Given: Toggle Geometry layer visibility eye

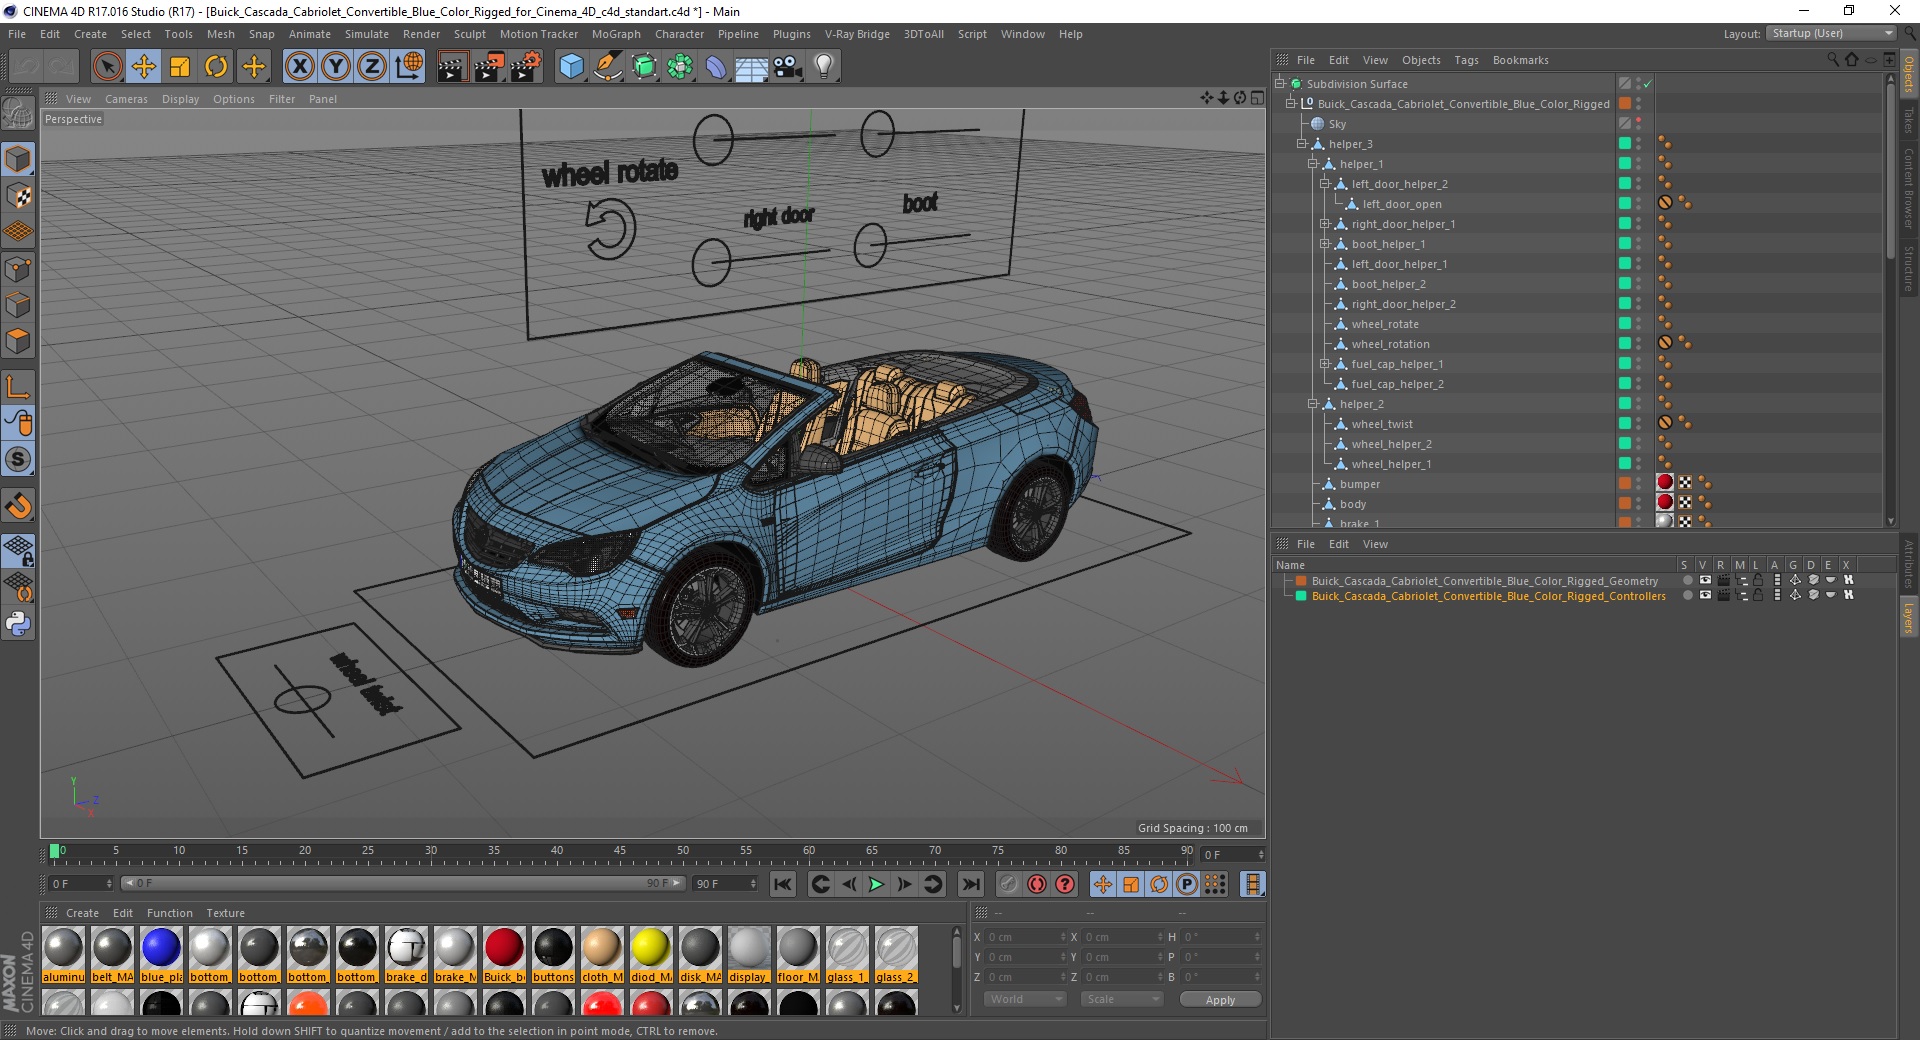Looking at the screenshot, I should [x=1705, y=580].
